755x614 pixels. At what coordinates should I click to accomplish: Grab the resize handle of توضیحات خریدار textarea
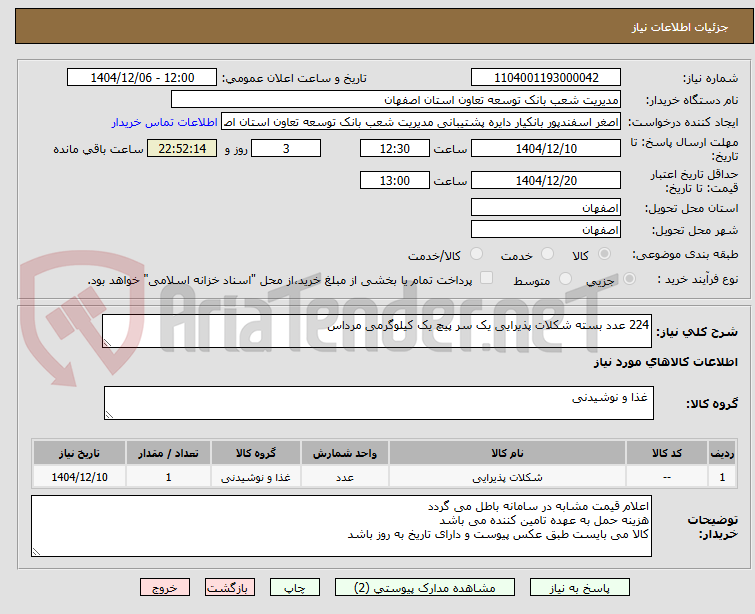coord(36,552)
